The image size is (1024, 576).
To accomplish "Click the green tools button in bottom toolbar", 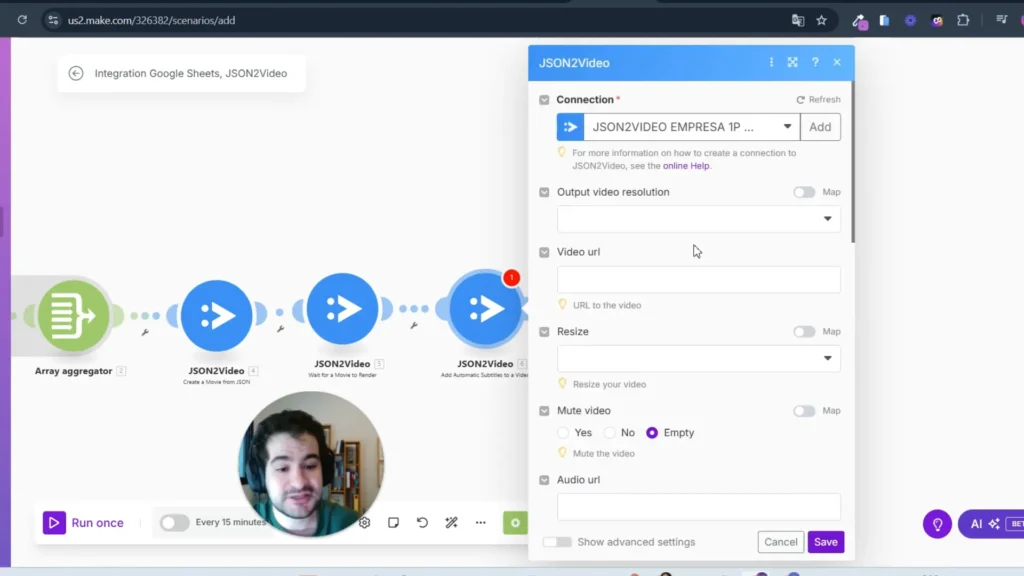I will [515, 522].
